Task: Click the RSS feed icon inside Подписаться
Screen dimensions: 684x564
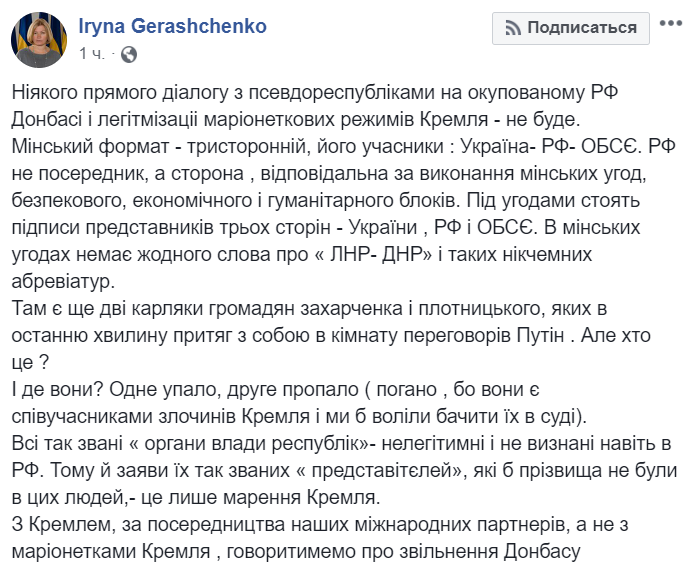Action: pos(513,28)
